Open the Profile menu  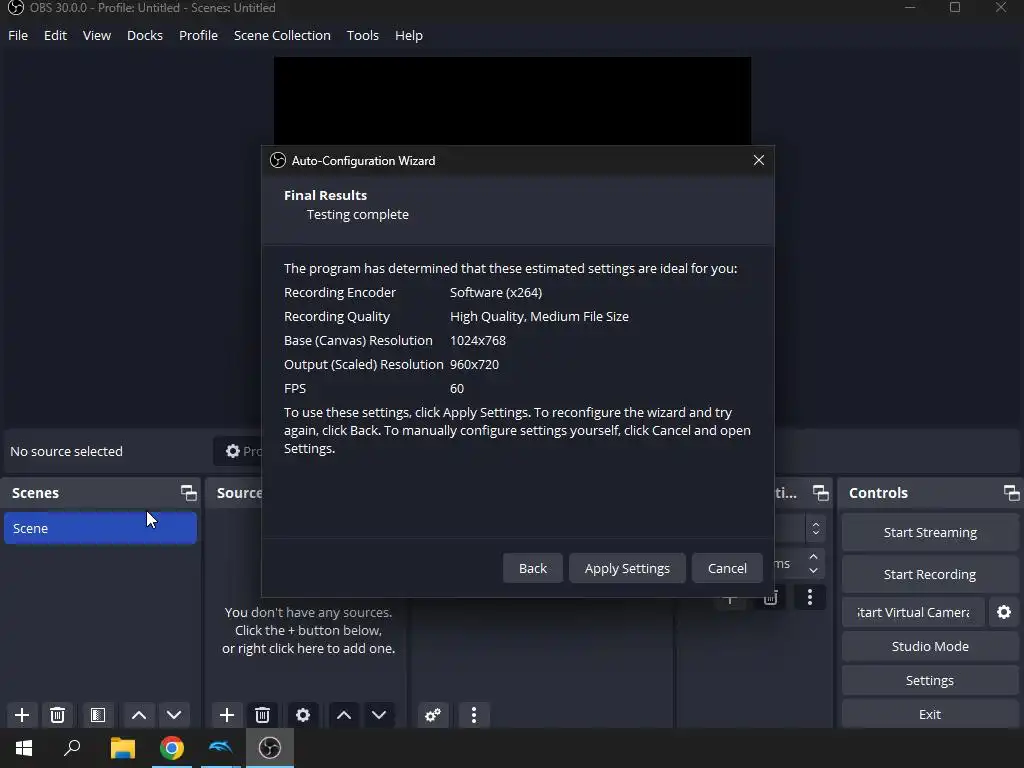coord(198,35)
